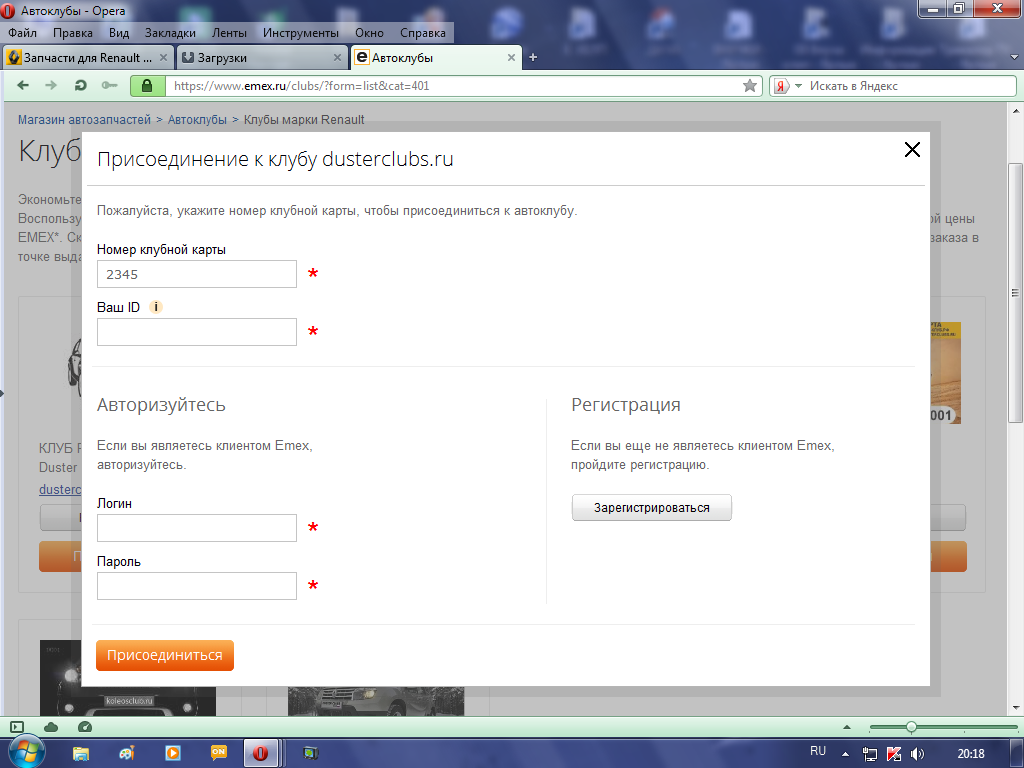The width and height of the screenshot is (1024, 768).
Task: Open the RU language indicator
Action: coord(818,751)
